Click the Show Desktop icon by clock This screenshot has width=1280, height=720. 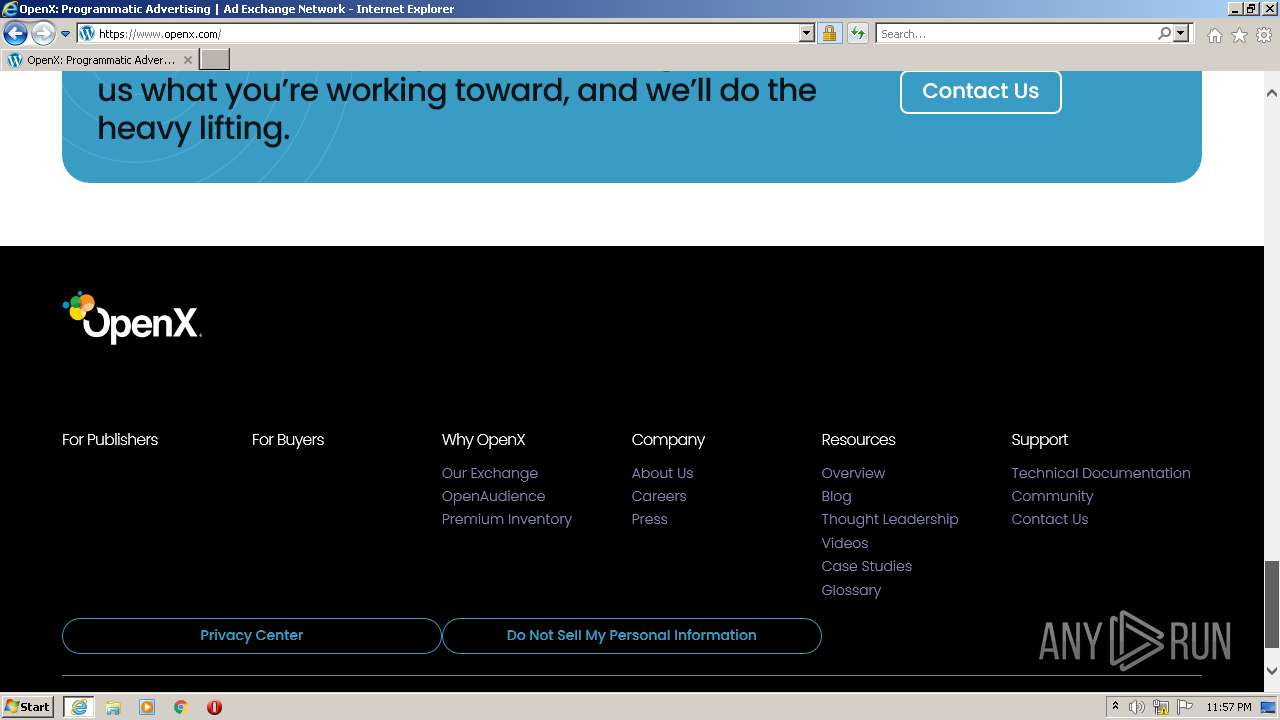pyautogui.click(x=1269, y=707)
